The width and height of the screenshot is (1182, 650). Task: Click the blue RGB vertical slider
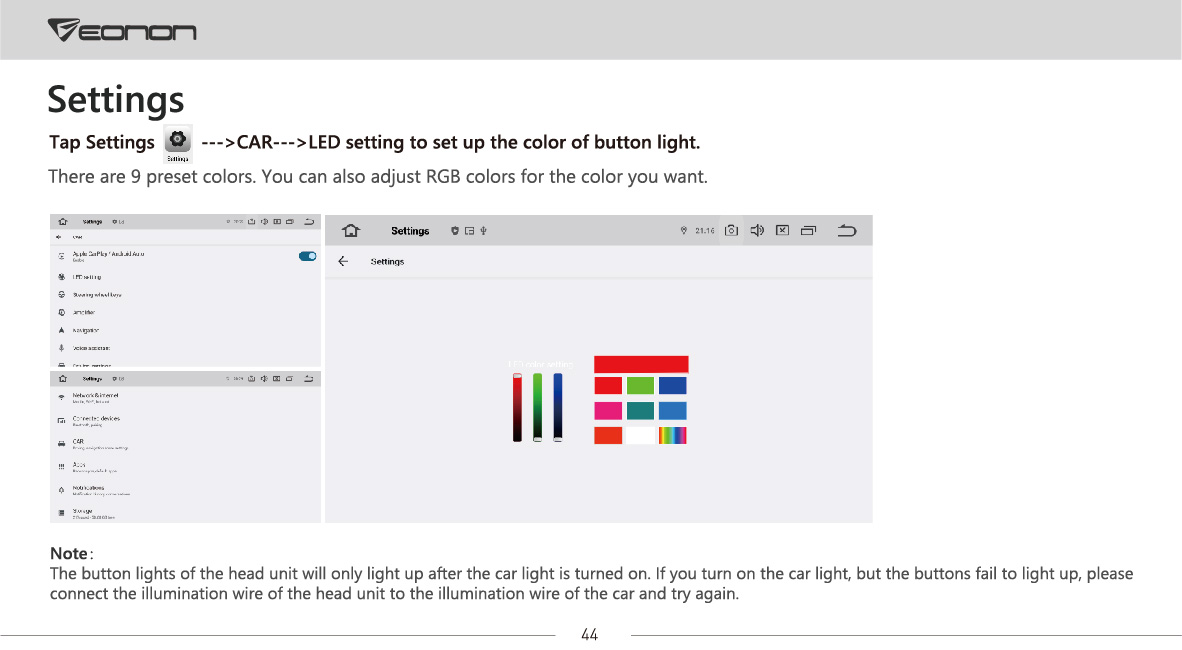pyautogui.click(x=558, y=407)
